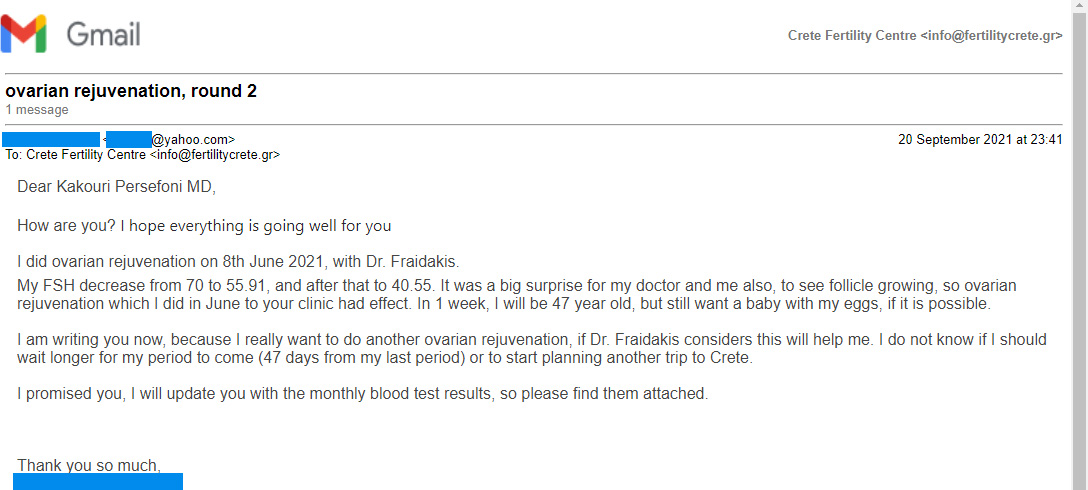Click the scrollbar up arrow
The height and width of the screenshot is (490, 1088).
pos(1080,6)
